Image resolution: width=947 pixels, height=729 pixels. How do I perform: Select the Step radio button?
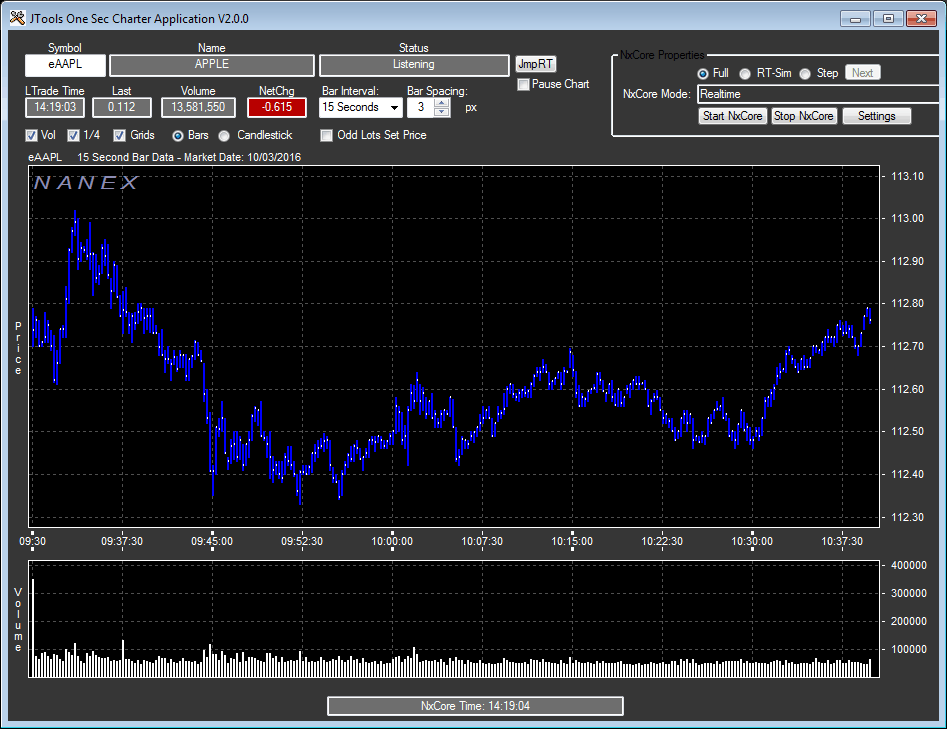coord(805,74)
